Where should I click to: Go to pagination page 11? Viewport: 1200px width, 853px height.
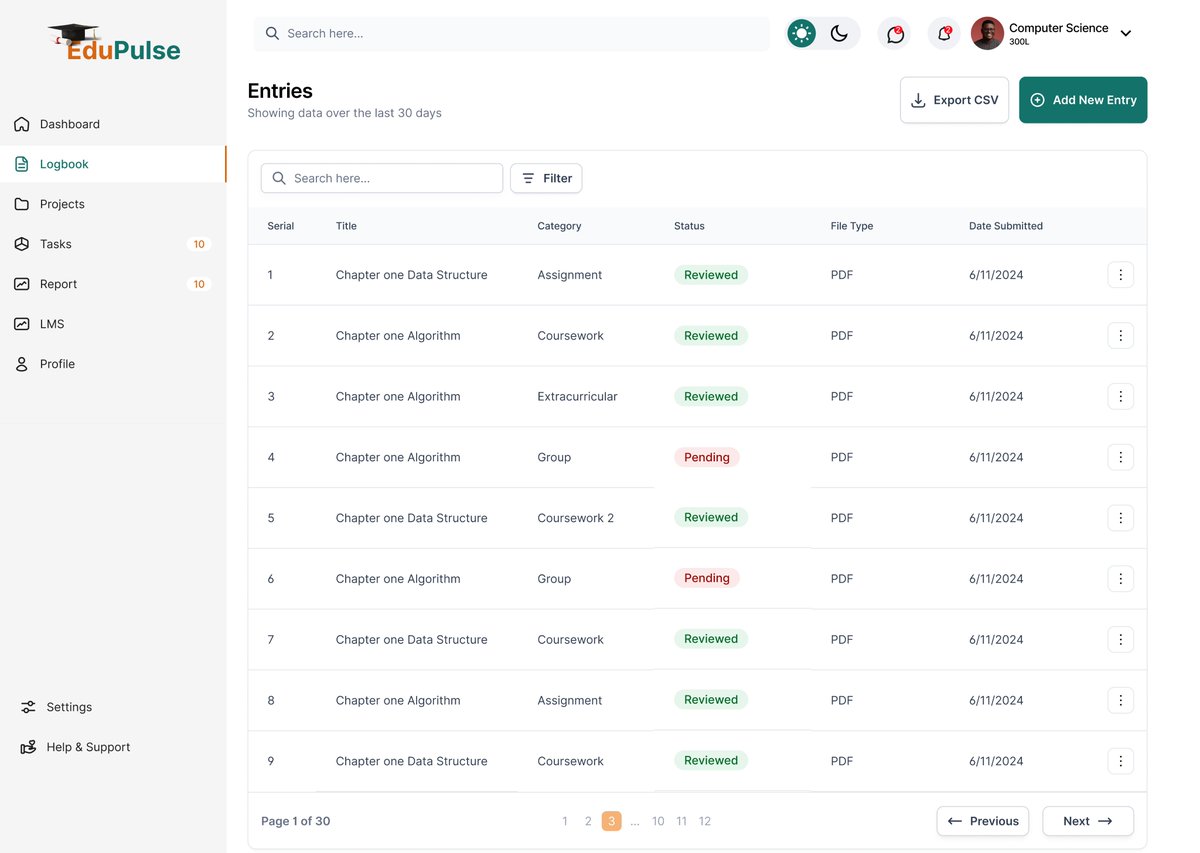[x=681, y=821]
